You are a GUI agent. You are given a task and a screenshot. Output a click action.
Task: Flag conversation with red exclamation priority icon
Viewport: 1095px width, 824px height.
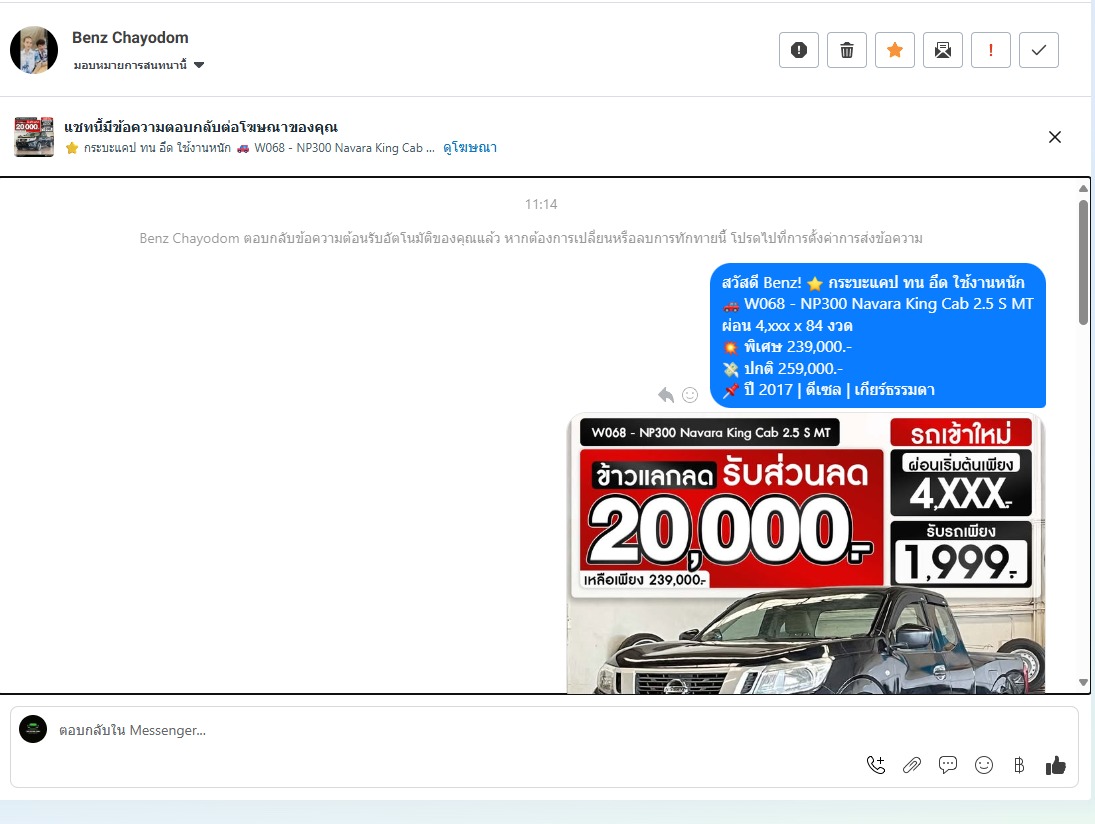pyautogui.click(x=990, y=50)
